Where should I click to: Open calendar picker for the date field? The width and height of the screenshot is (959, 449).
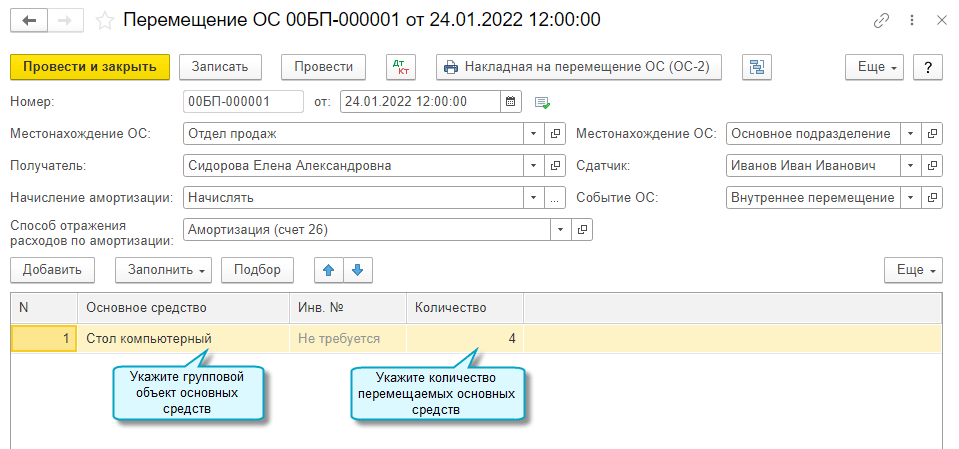pos(511,102)
